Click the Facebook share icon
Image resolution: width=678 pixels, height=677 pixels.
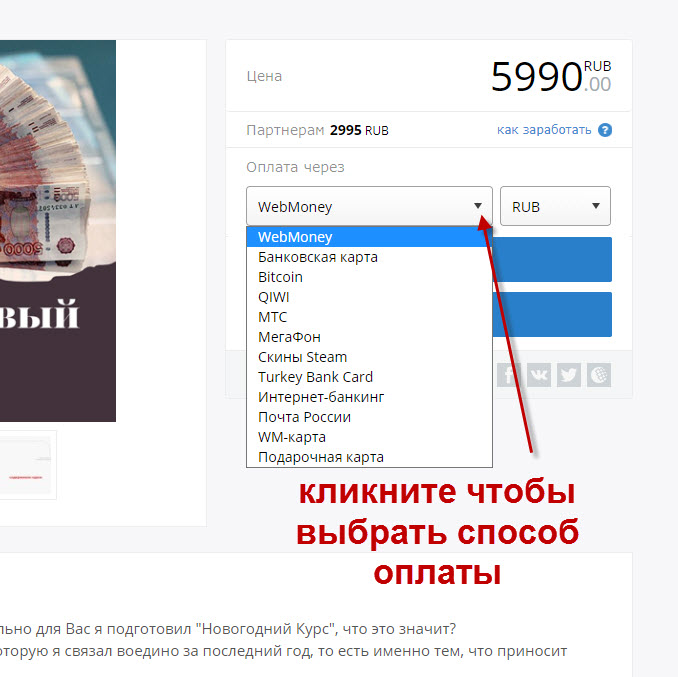[508, 375]
